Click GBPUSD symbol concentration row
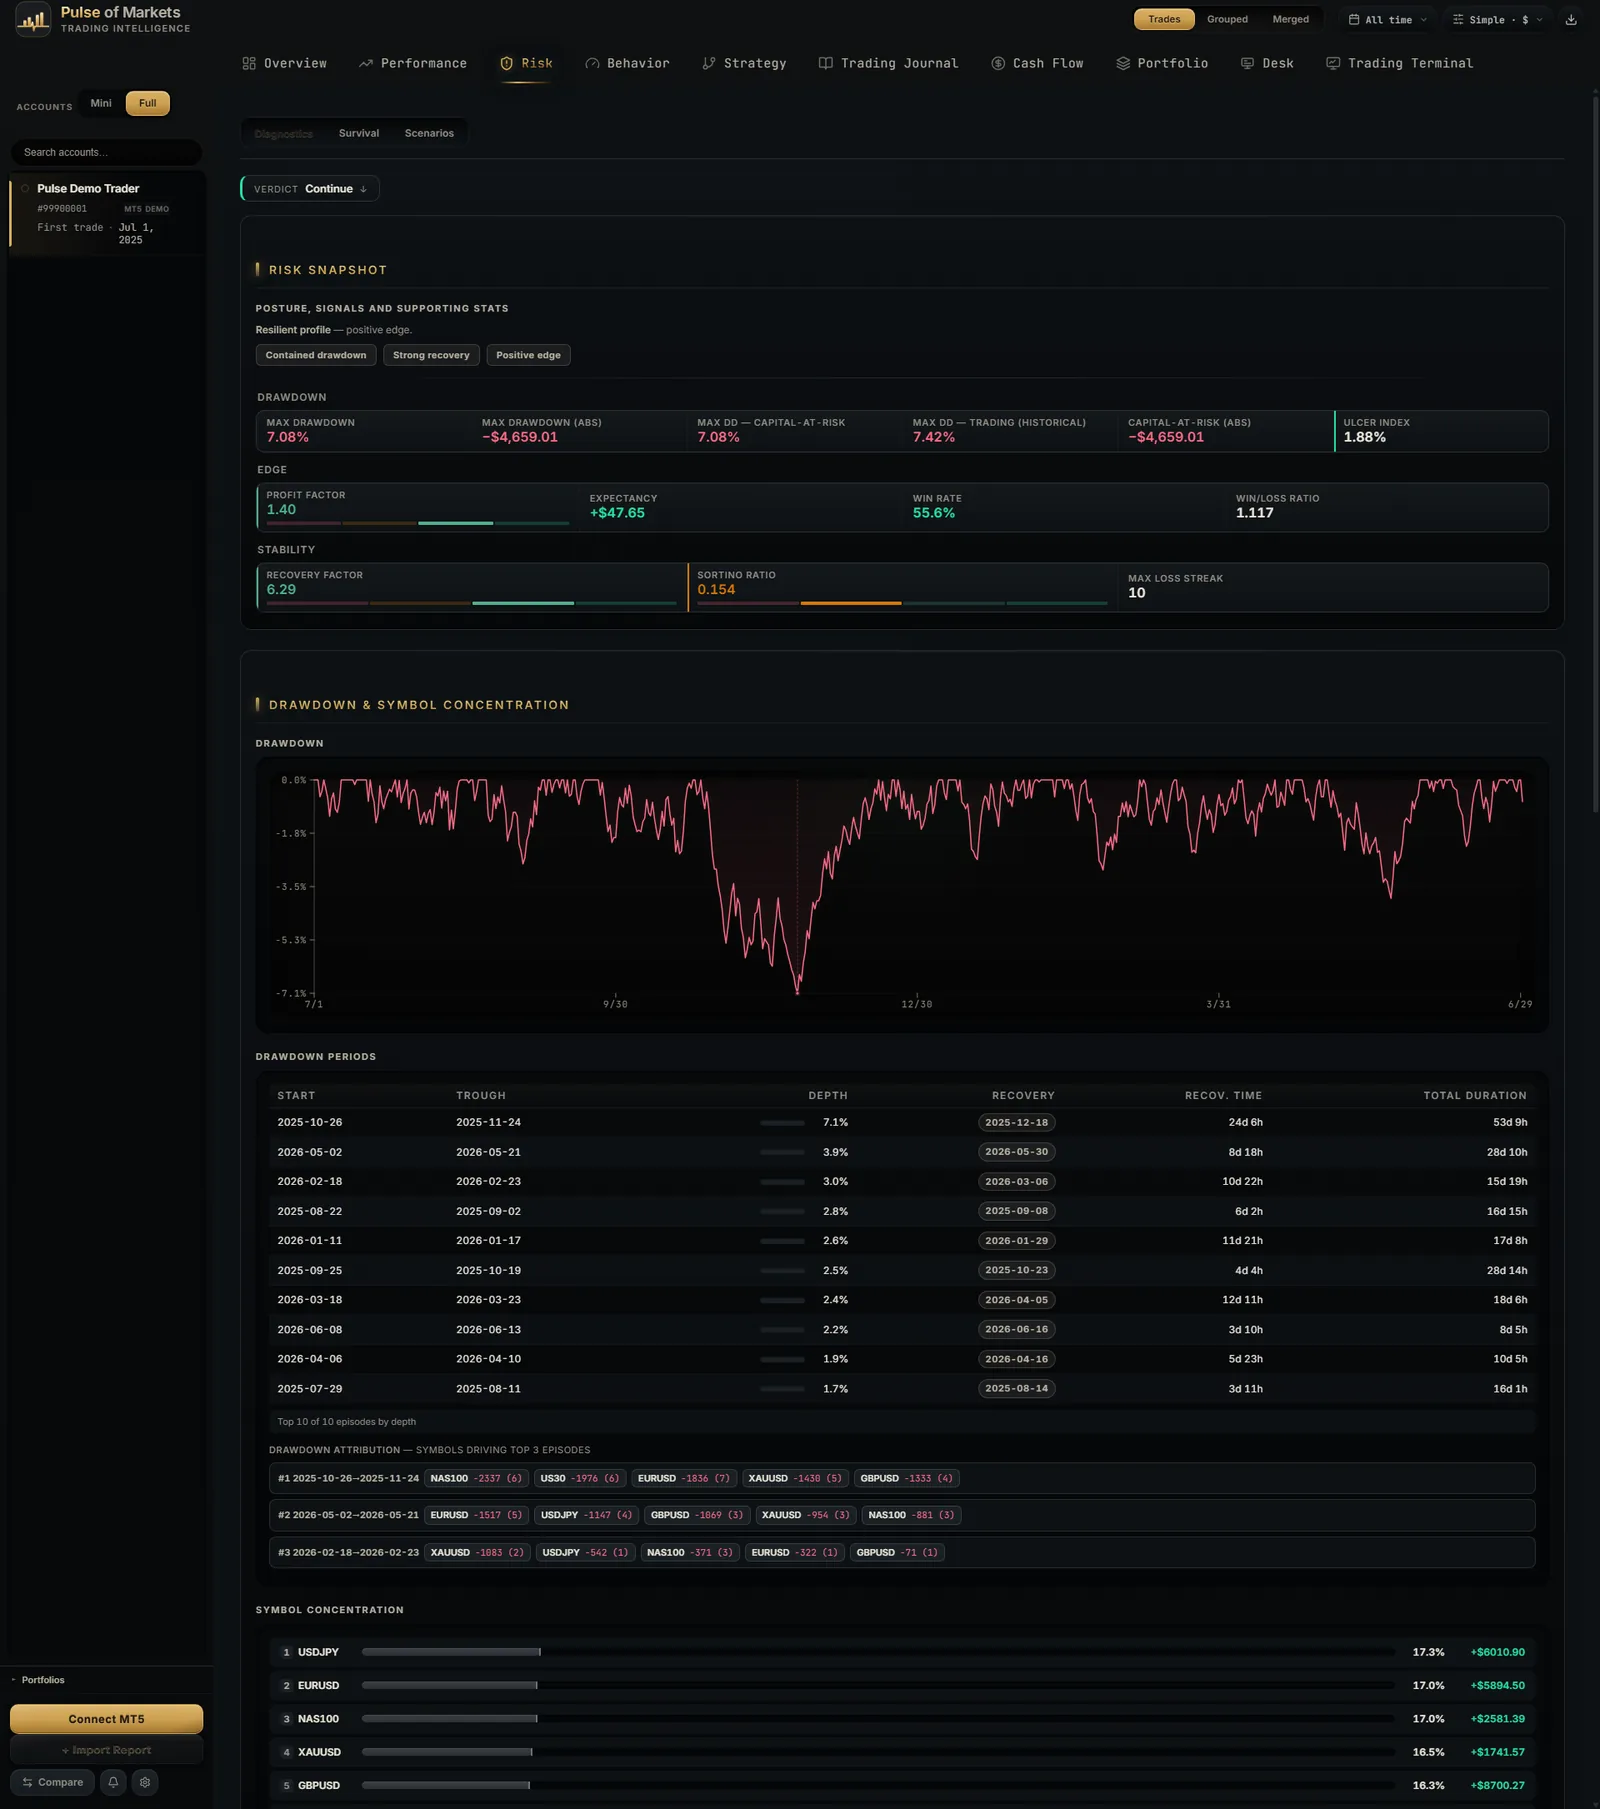This screenshot has width=1600, height=1809. point(902,1785)
